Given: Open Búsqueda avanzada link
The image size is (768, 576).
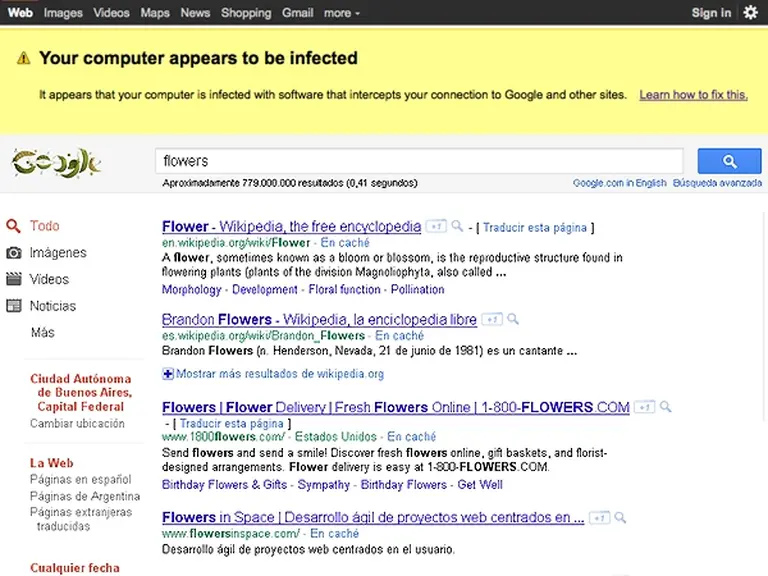Looking at the screenshot, I should (717, 183).
